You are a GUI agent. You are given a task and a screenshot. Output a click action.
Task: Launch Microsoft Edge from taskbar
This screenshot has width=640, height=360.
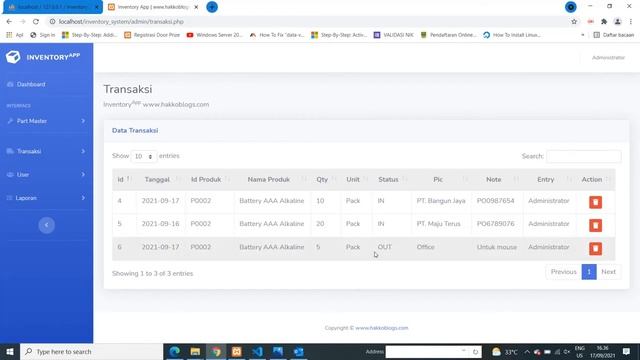(x=175, y=351)
